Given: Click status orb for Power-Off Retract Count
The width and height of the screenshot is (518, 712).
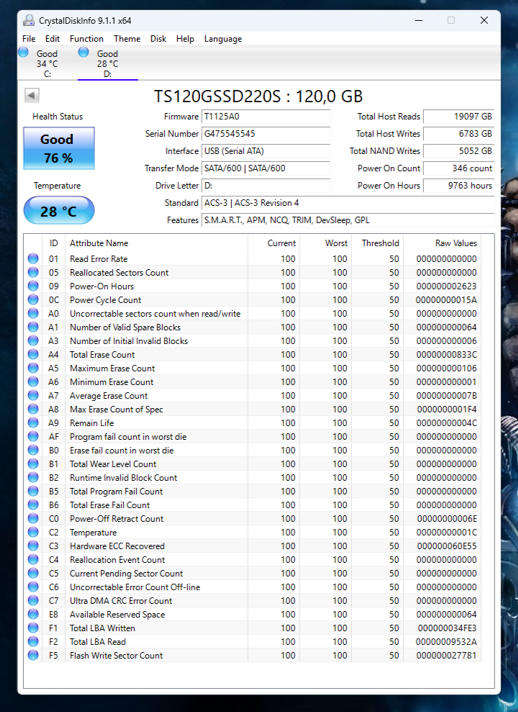Looking at the screenshot, I should click(33, 519).
